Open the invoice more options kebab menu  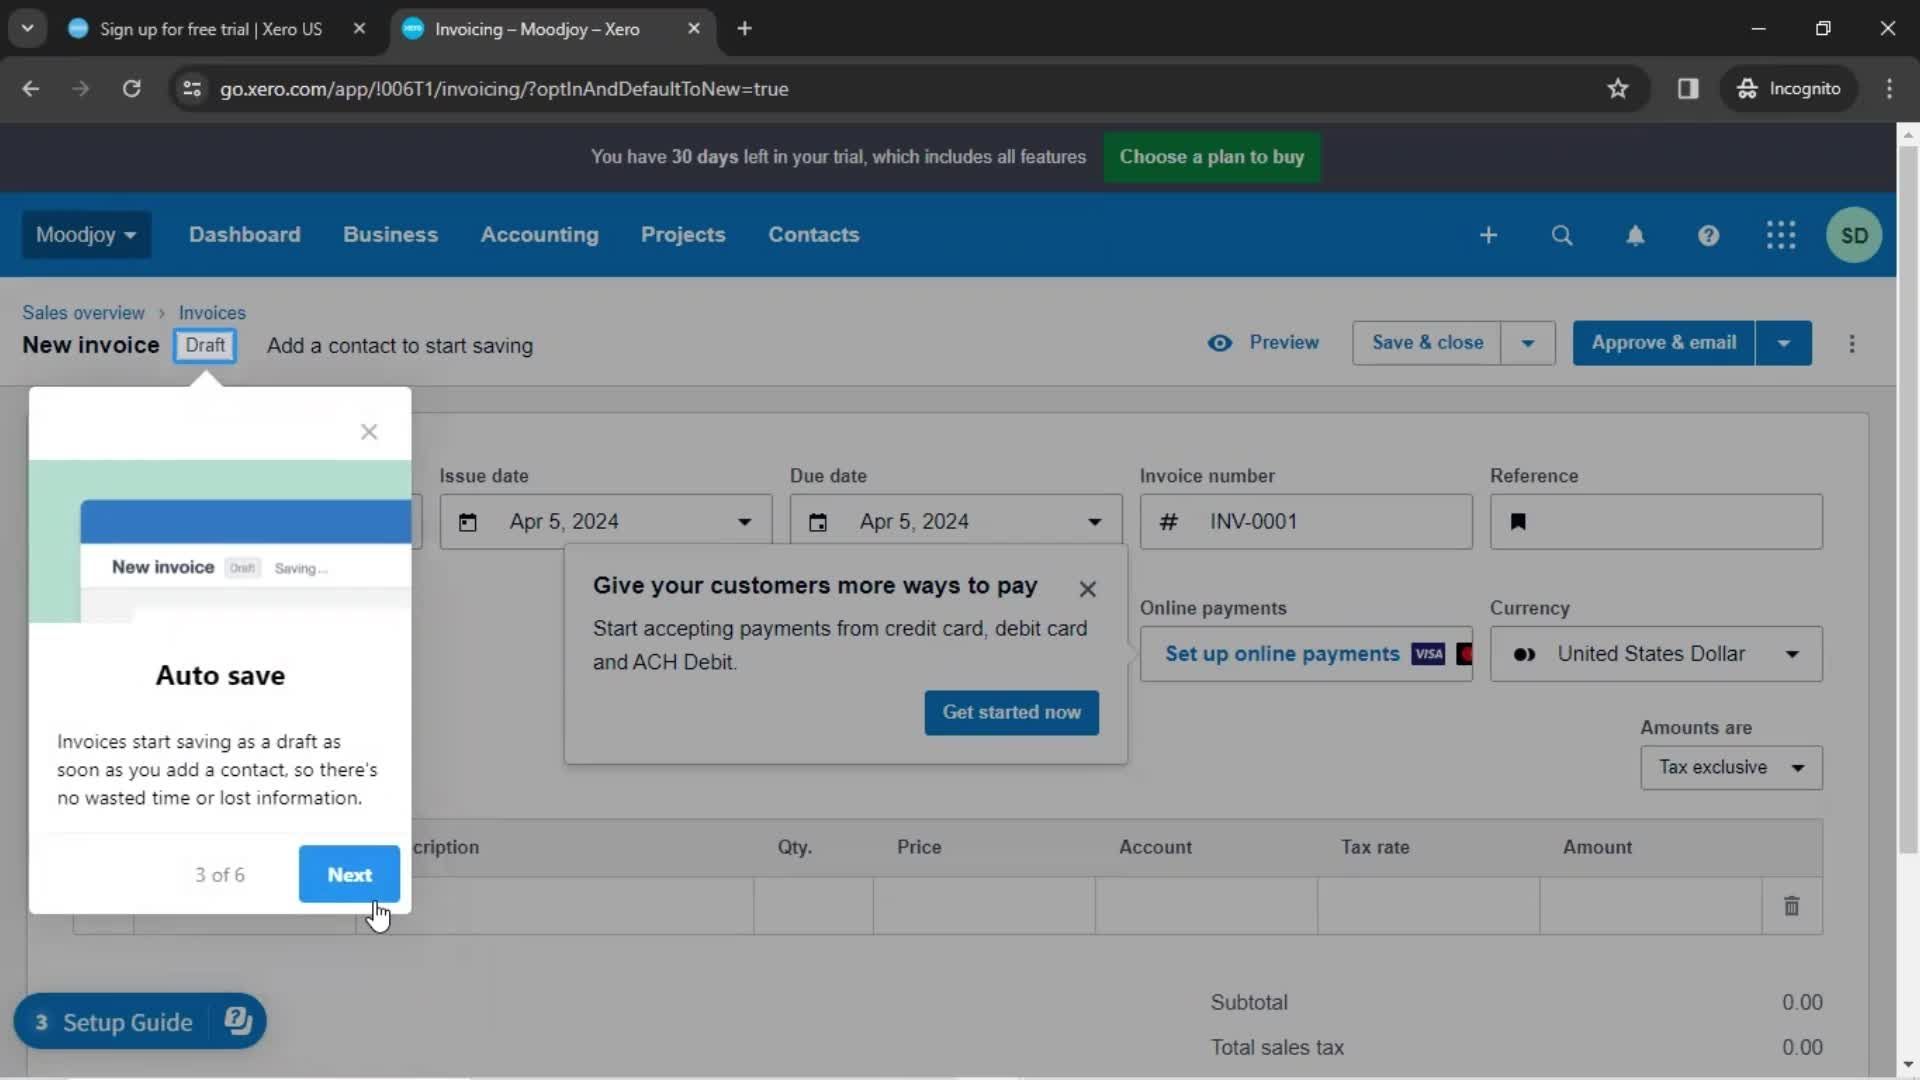[1851, 343]
